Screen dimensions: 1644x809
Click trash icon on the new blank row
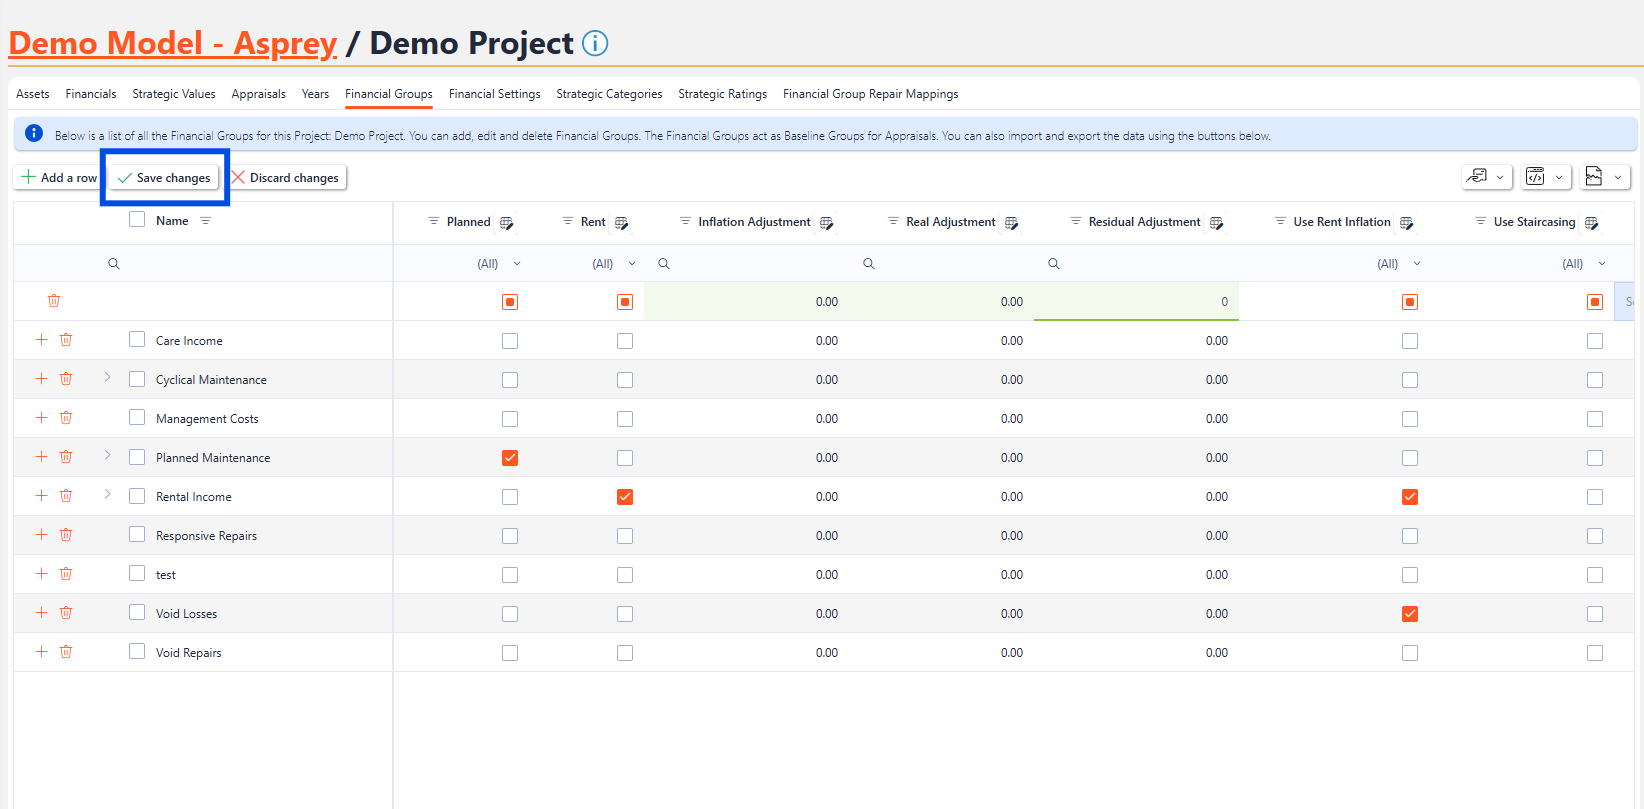click(x=54, y=301)
